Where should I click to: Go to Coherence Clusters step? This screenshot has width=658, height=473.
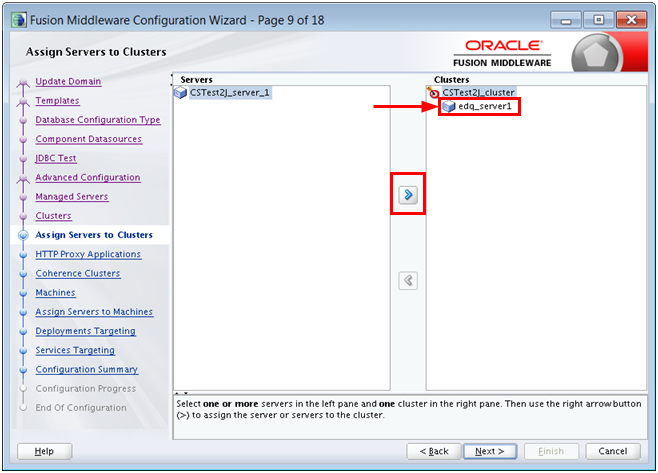78,273
